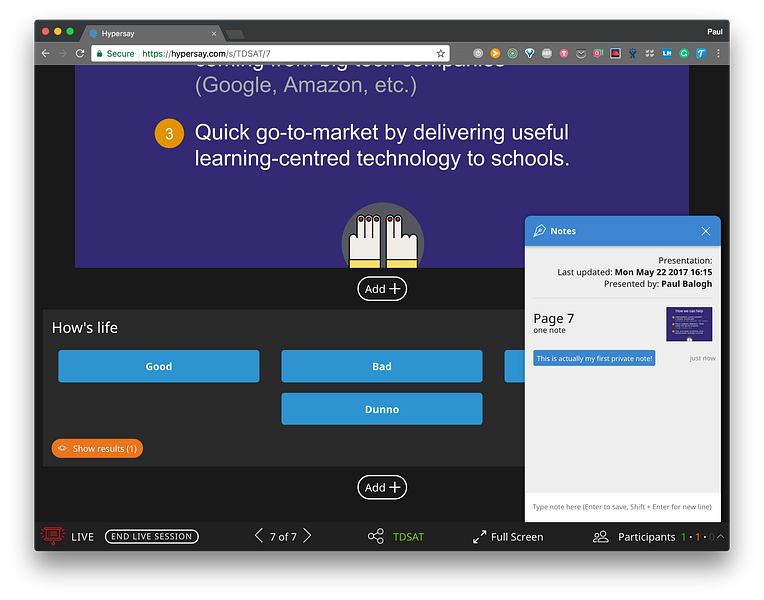Click the orange arrow extension icon
The image size is (764, 600).
495,54
